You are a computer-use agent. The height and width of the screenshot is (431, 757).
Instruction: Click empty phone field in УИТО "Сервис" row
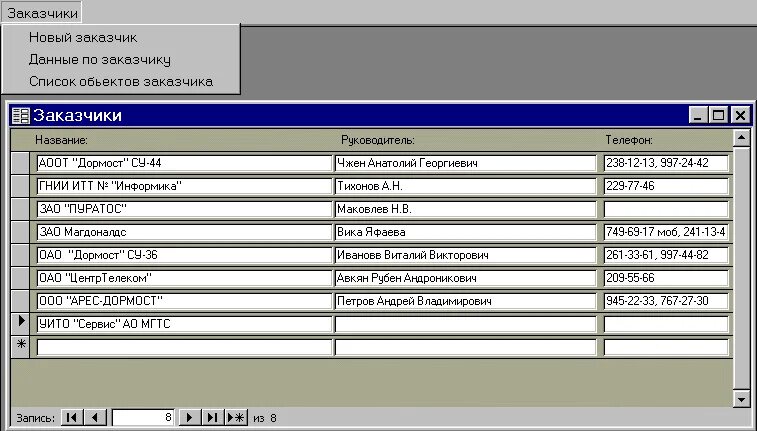(x=666, y=324)
